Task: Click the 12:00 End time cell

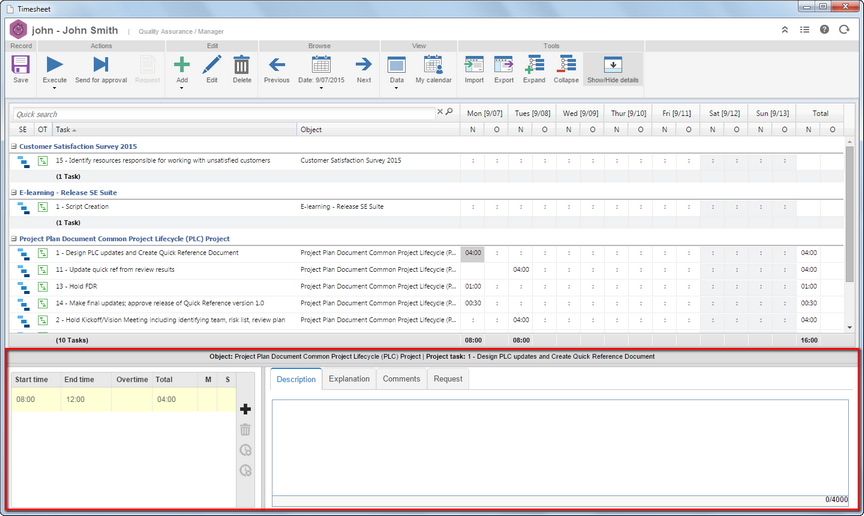Action: click(x=86, y=400)
